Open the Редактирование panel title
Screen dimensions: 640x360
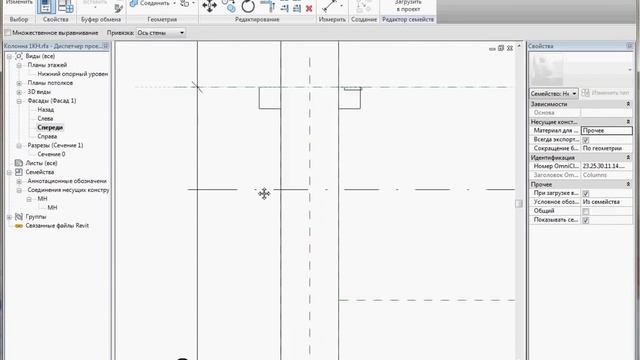click(257, 19)
